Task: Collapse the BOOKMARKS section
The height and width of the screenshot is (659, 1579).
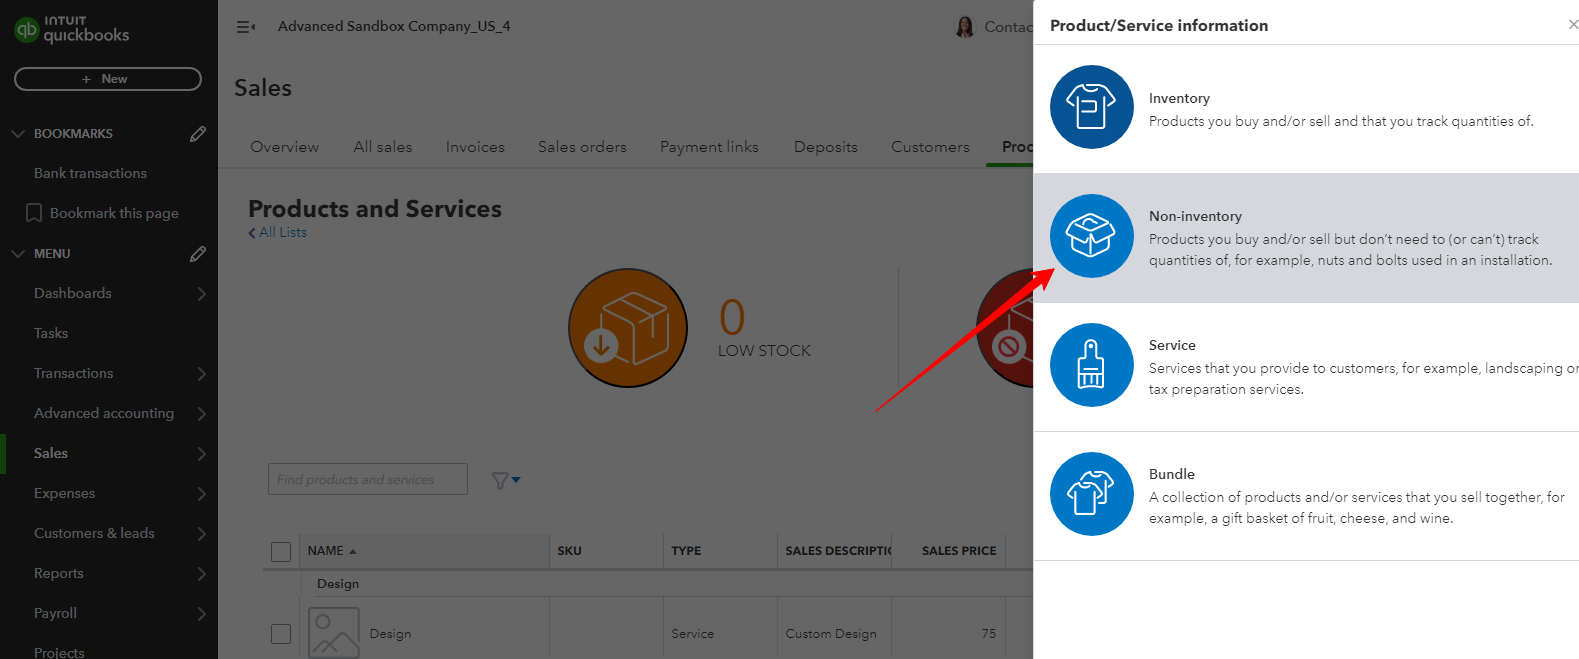Action: pos(18,134)
